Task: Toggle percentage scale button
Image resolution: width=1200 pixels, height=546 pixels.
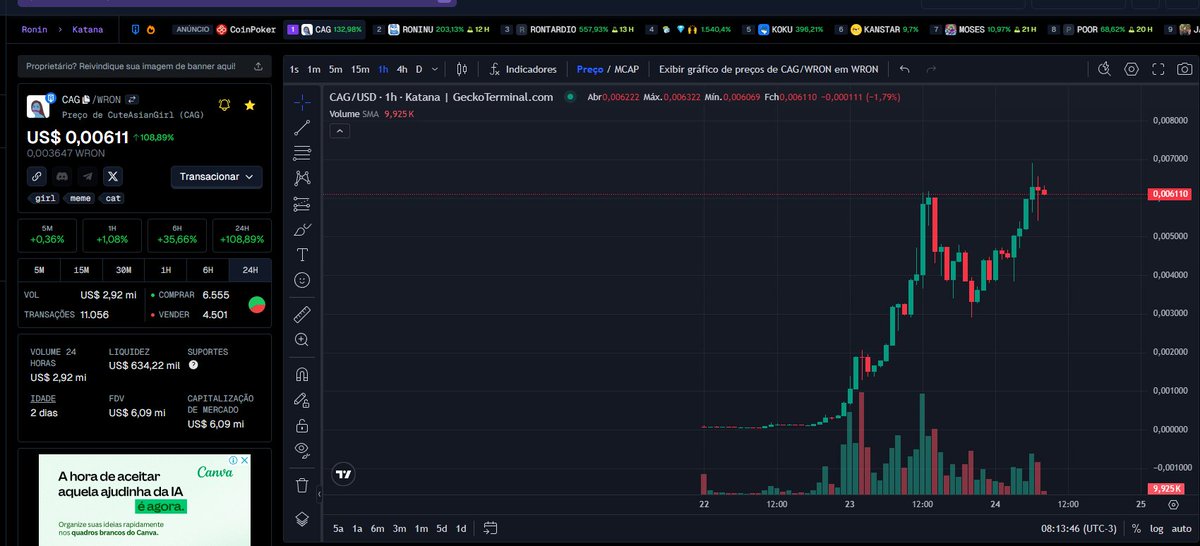Action: pos(1136,527)
